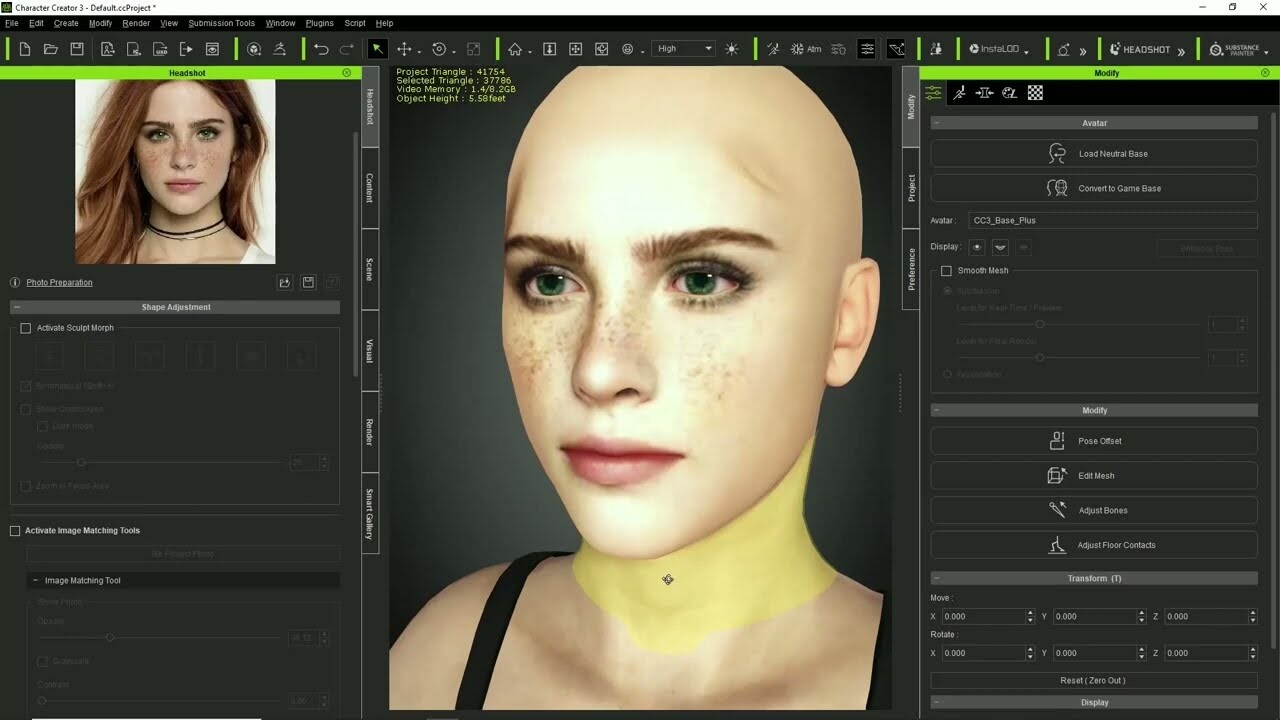The width and height of the screenshot is (1280, 720).
Task: Click the Home camera view icon
Action: point(514,48)
